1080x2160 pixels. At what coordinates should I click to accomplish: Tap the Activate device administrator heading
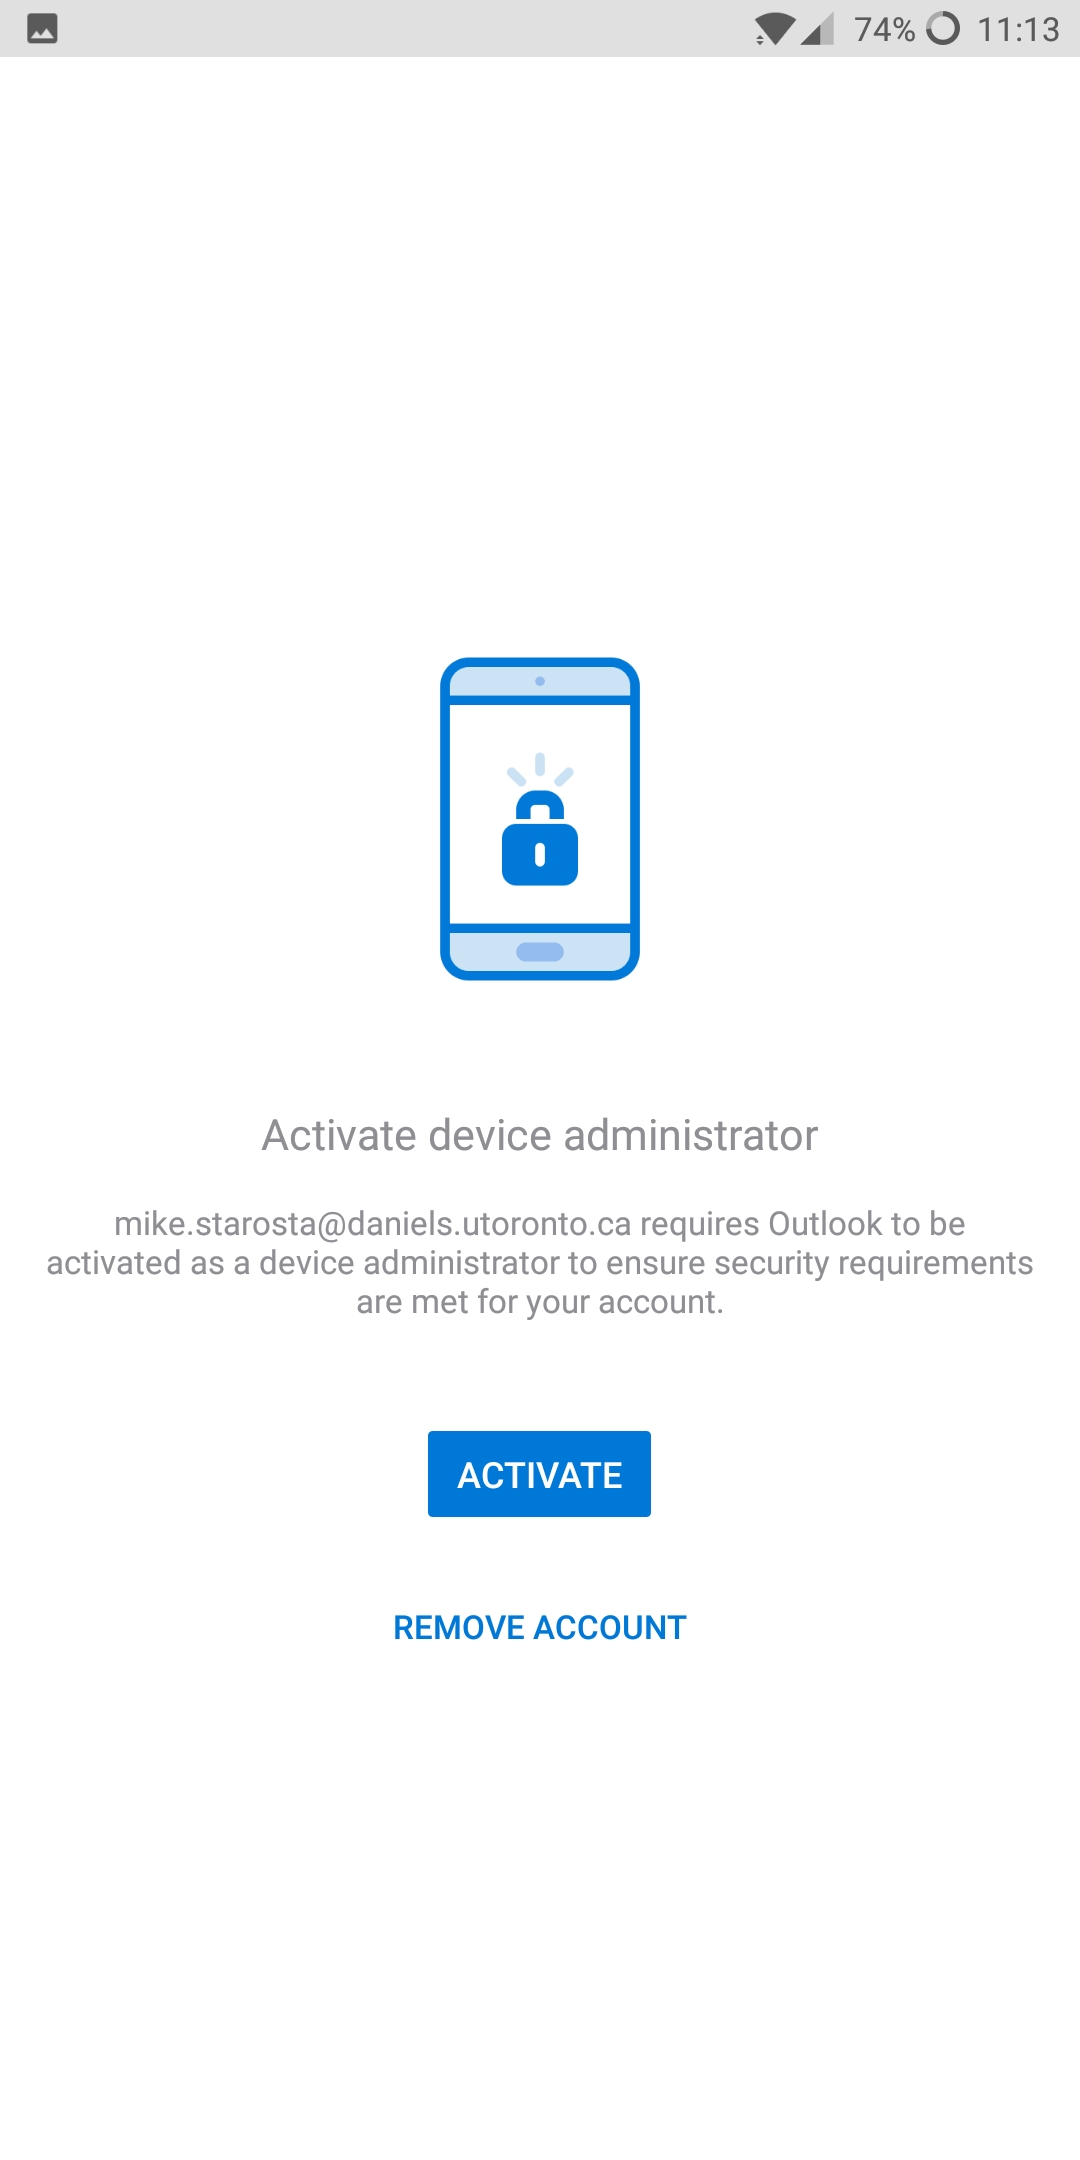point(540,1136)
